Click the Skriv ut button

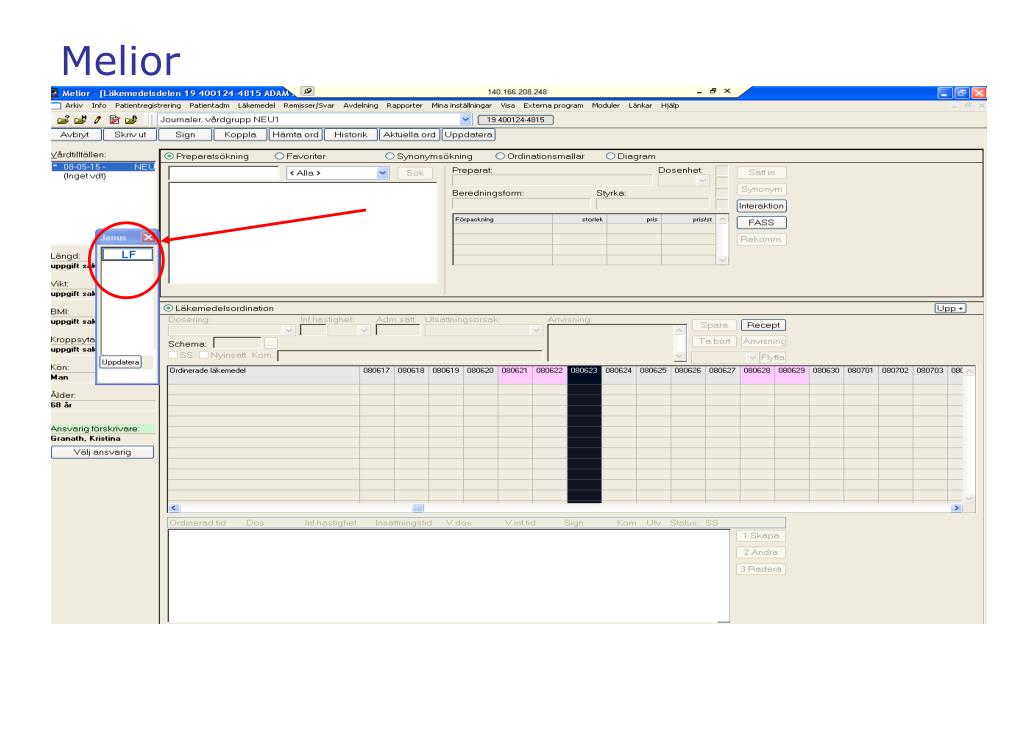click(x=130, y=134)
